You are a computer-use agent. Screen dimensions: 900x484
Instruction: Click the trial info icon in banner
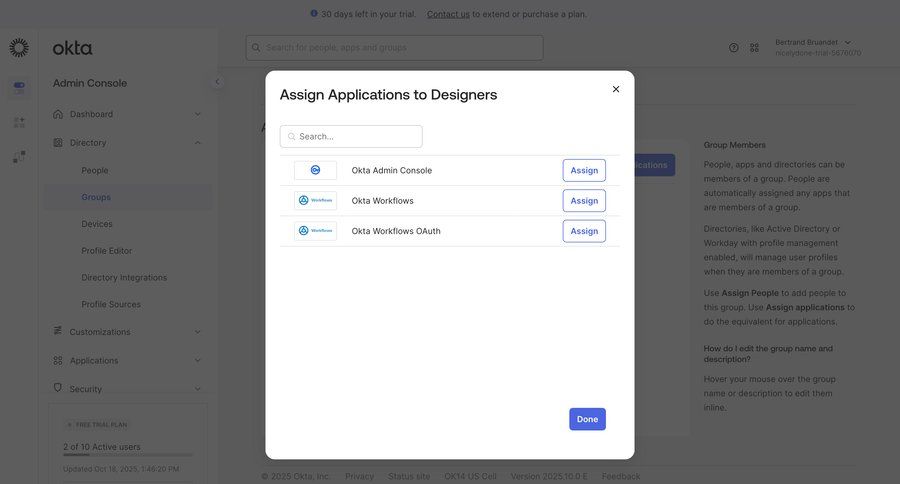pos(314,13)
